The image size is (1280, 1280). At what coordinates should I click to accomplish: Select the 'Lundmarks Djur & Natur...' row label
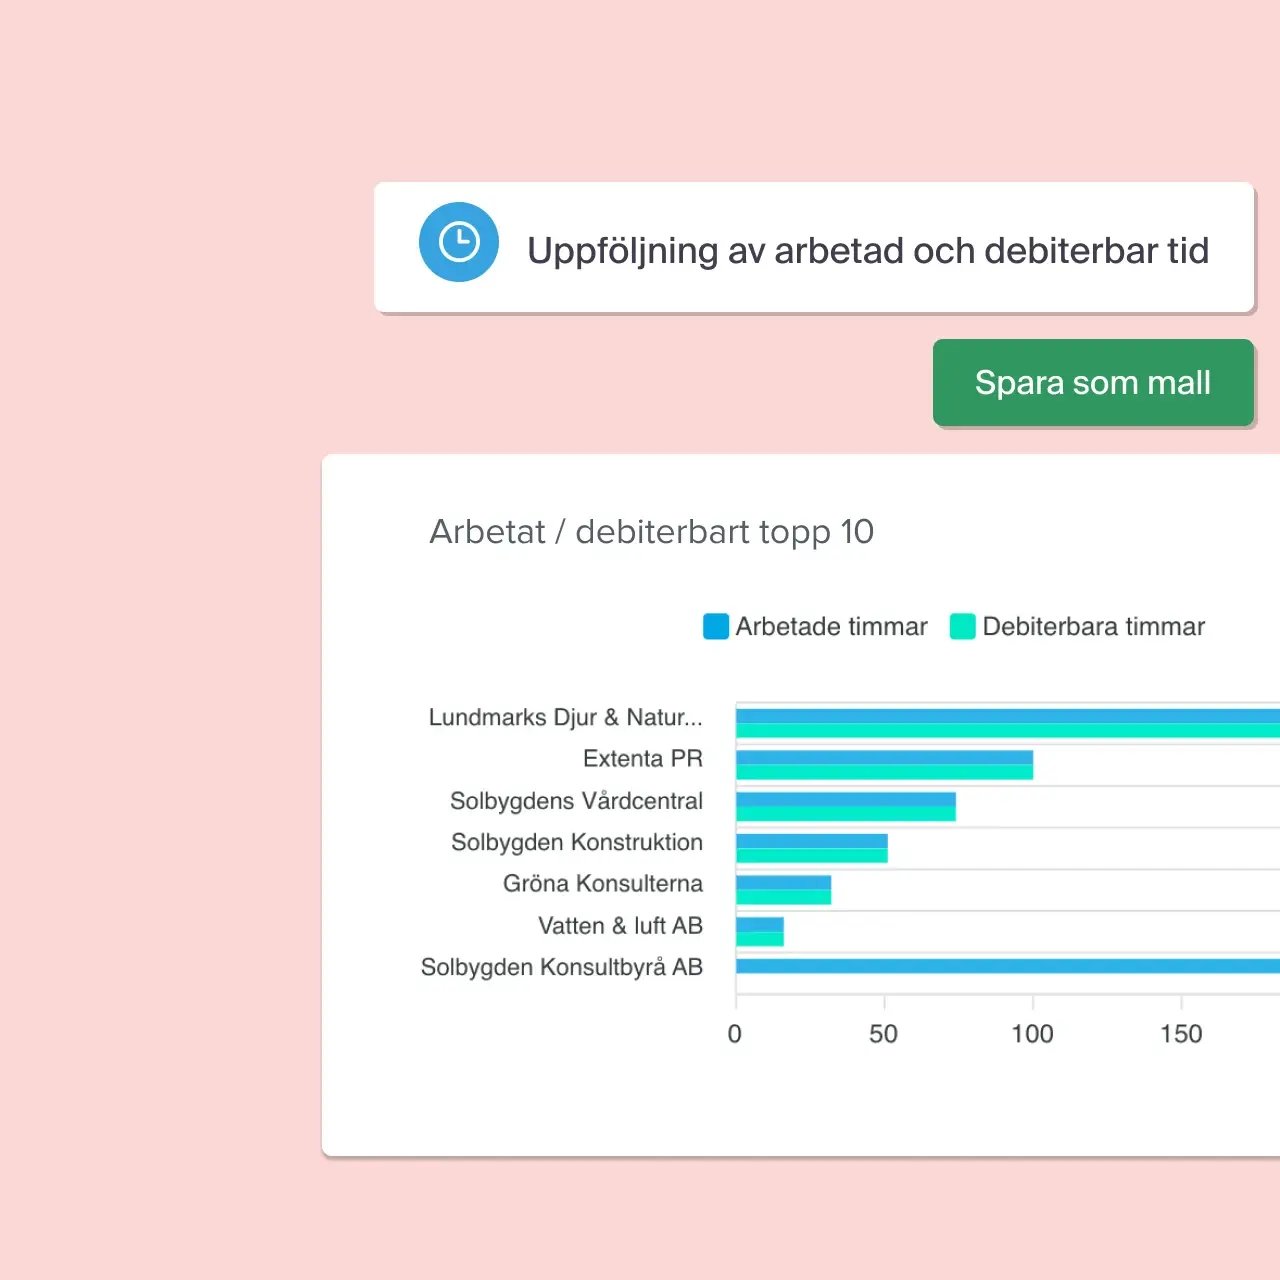565,717
